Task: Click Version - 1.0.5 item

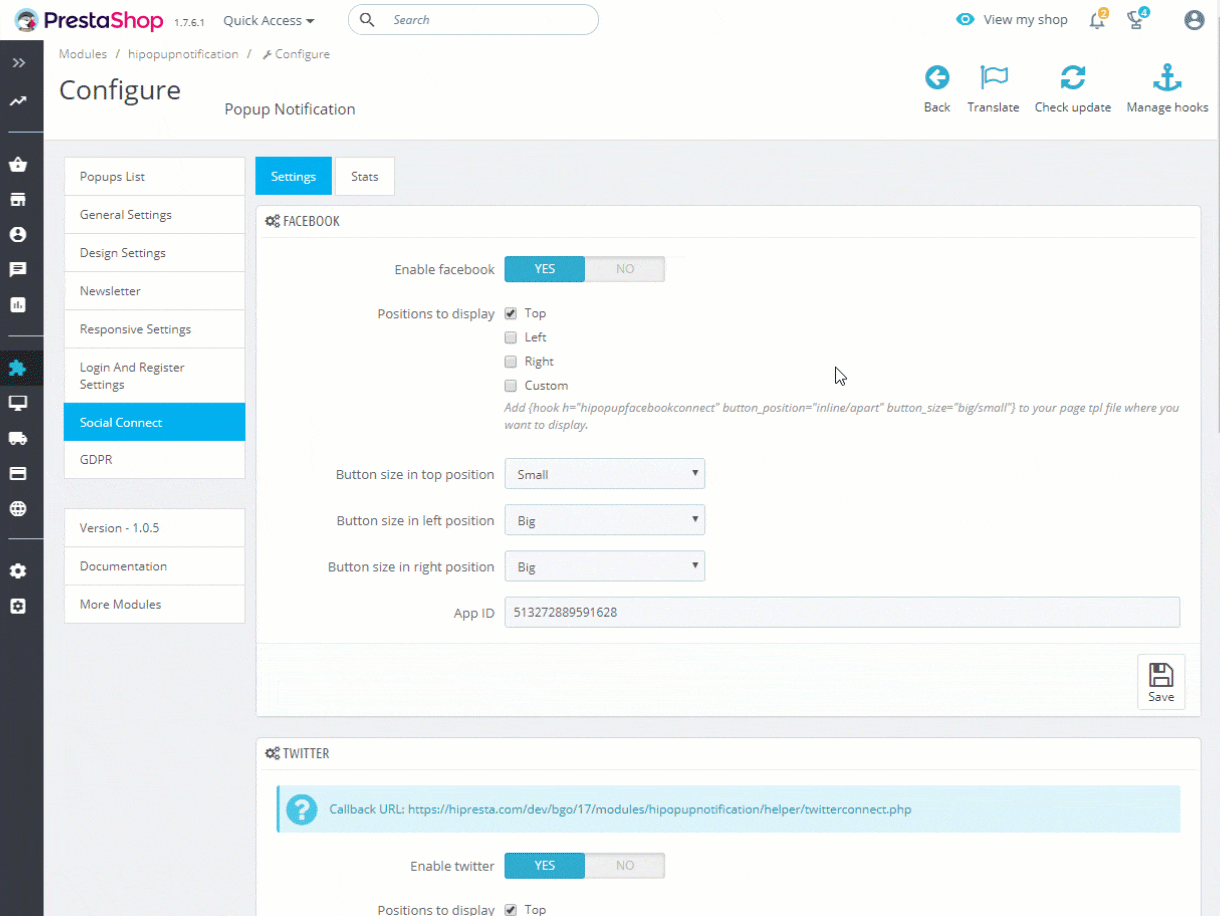Action: [155, 527]
